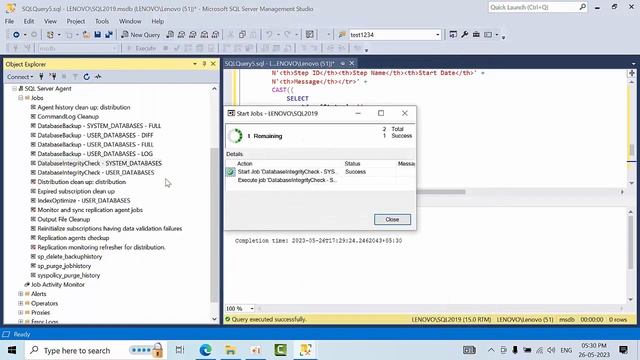The width and height of the screenshot is (640, 360).
Task: Select the sp_purge_jobhistory job
Action: [x=64, y=266]
